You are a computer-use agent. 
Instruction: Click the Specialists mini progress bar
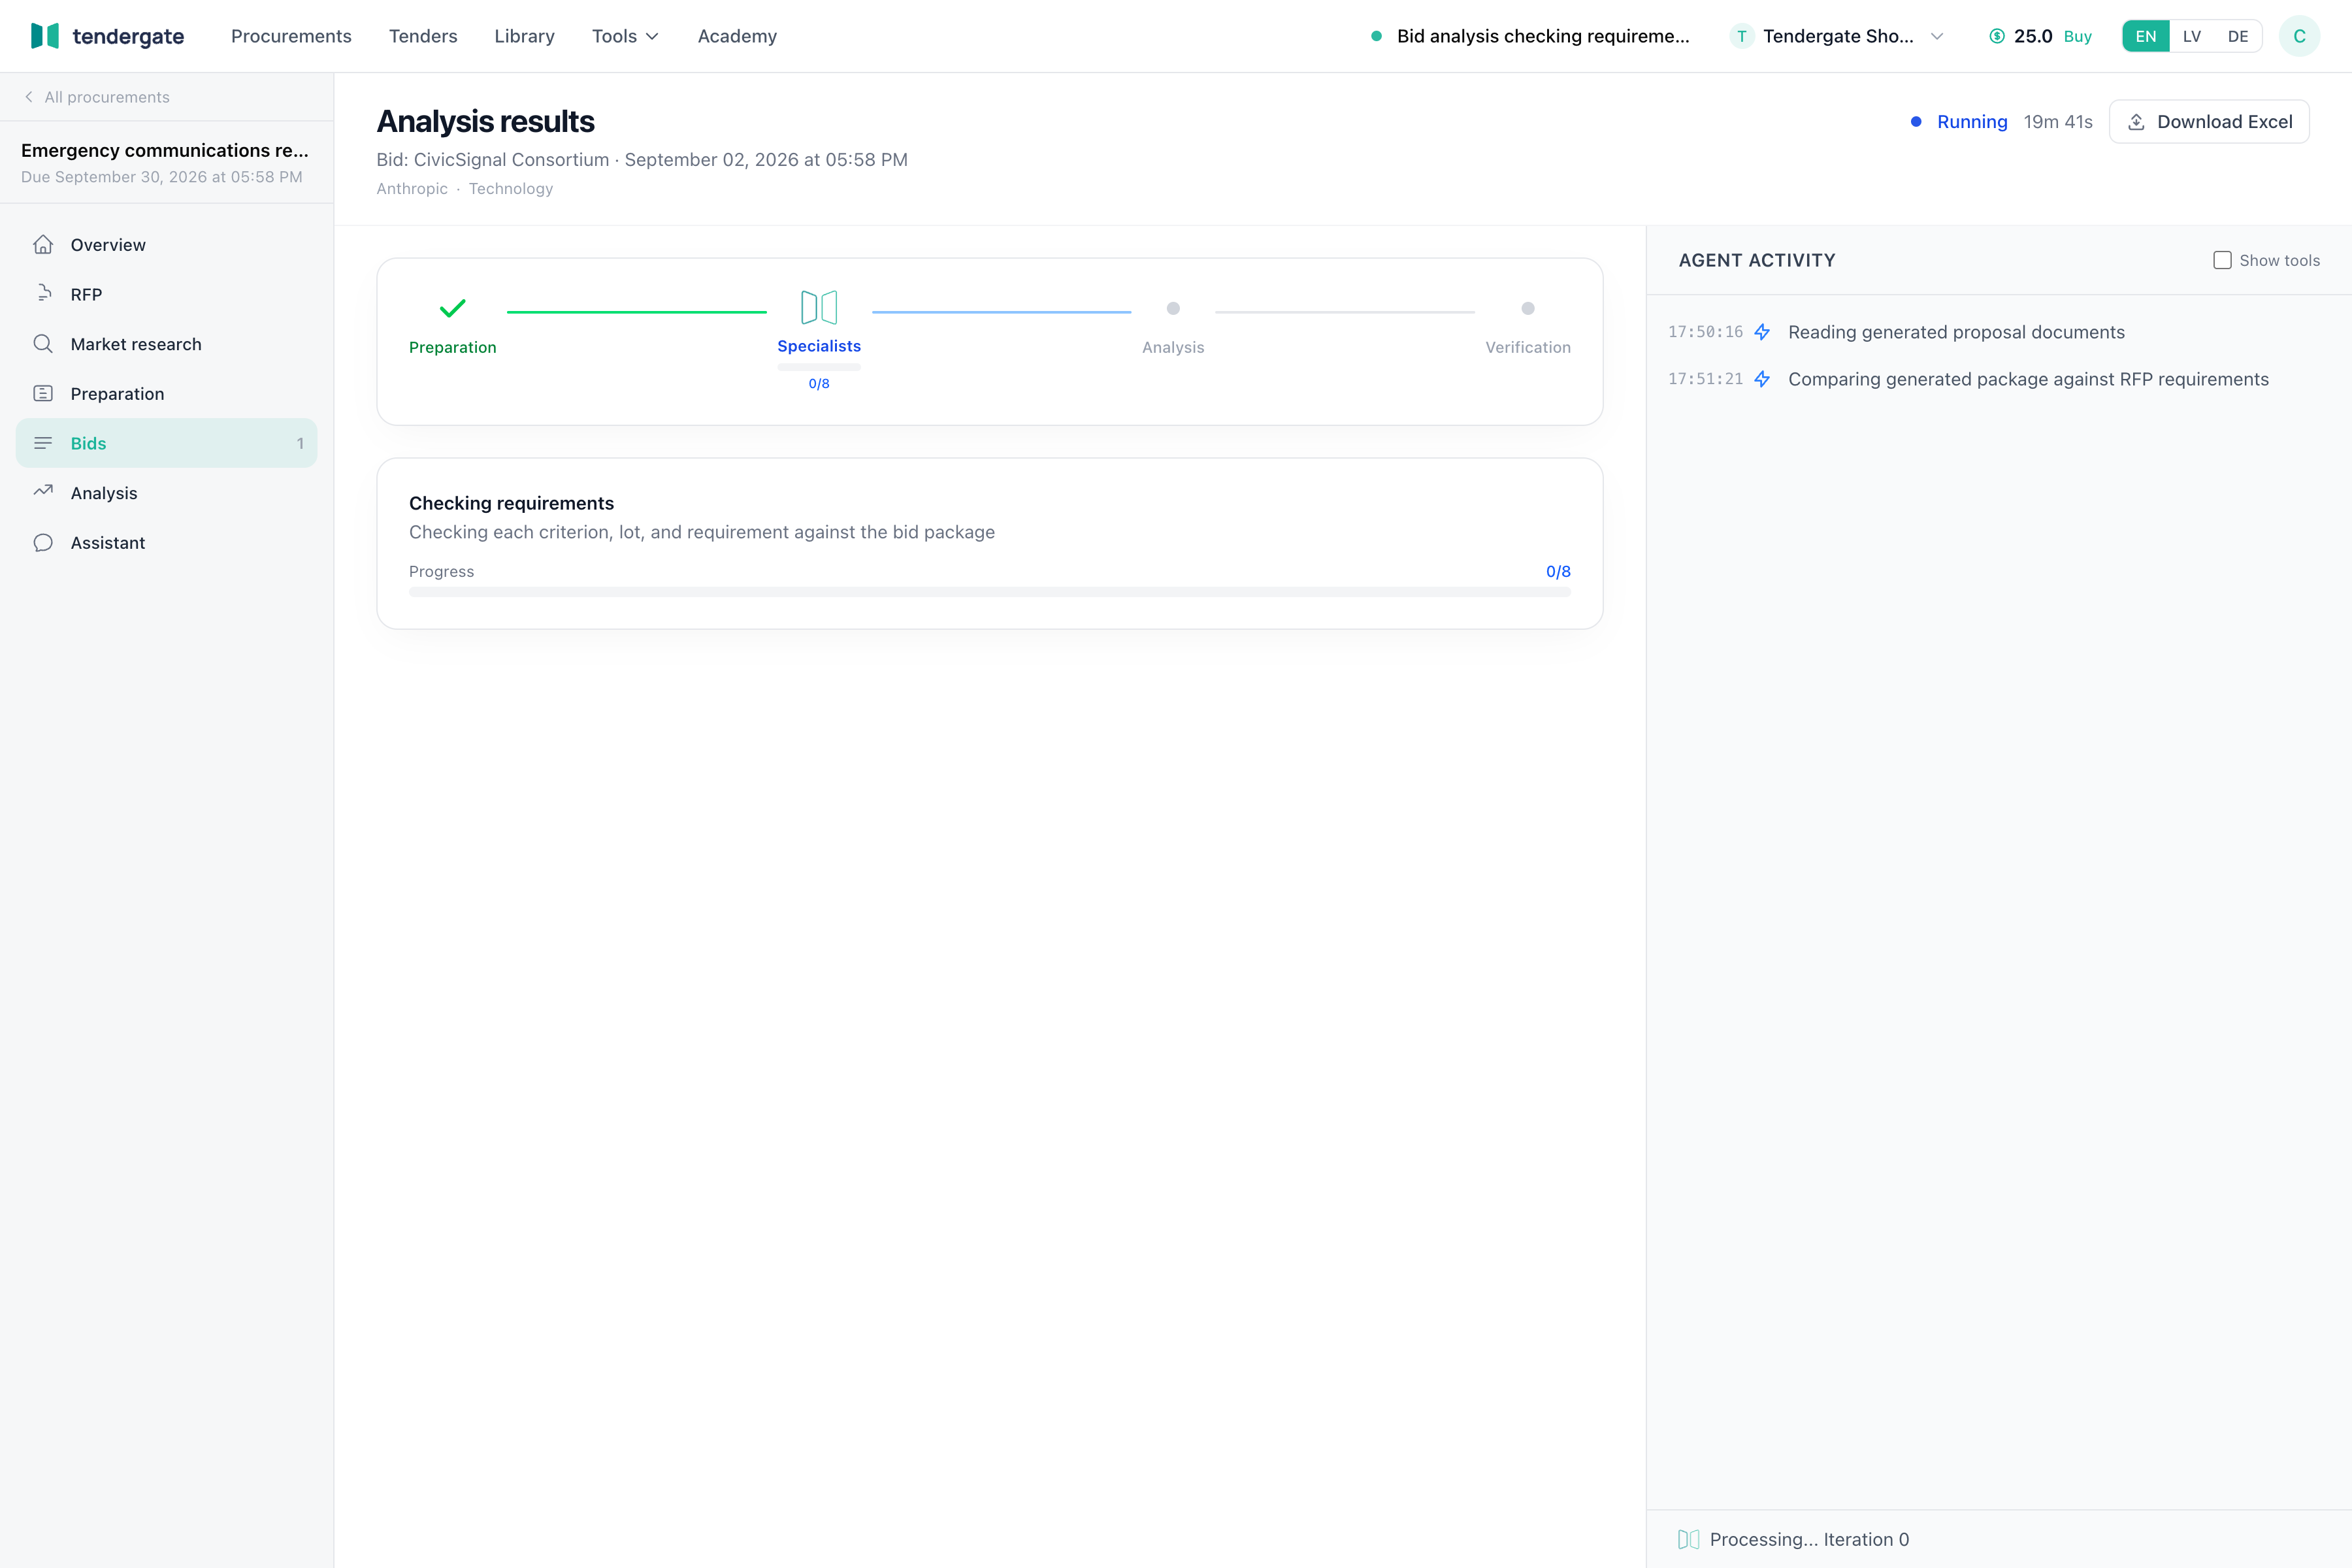point(819,367)
